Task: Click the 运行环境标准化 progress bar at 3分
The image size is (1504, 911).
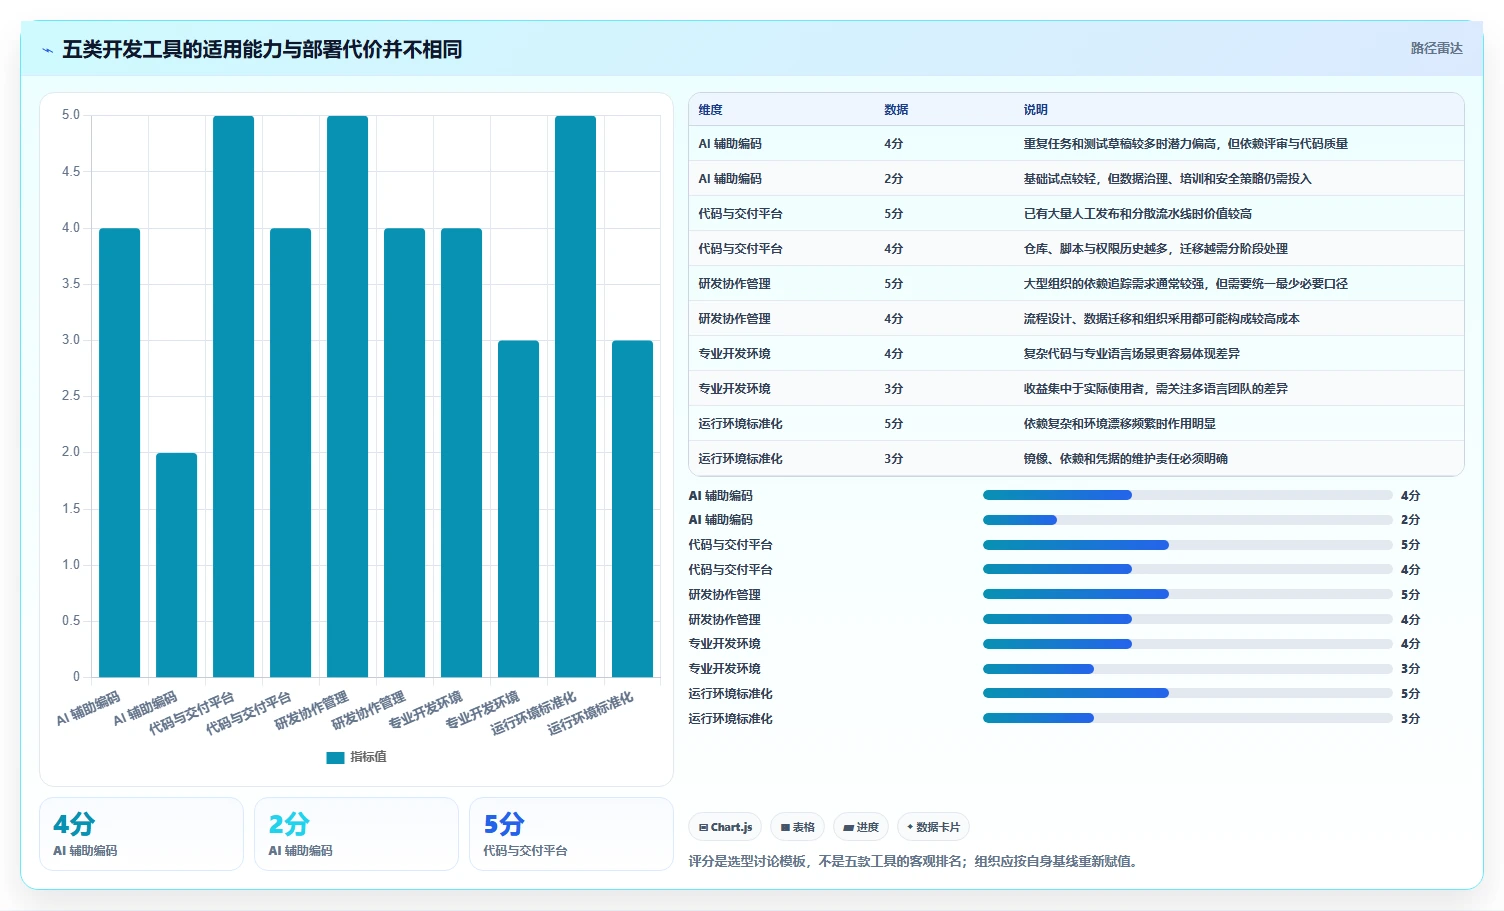Action: tap(1187, 718)
